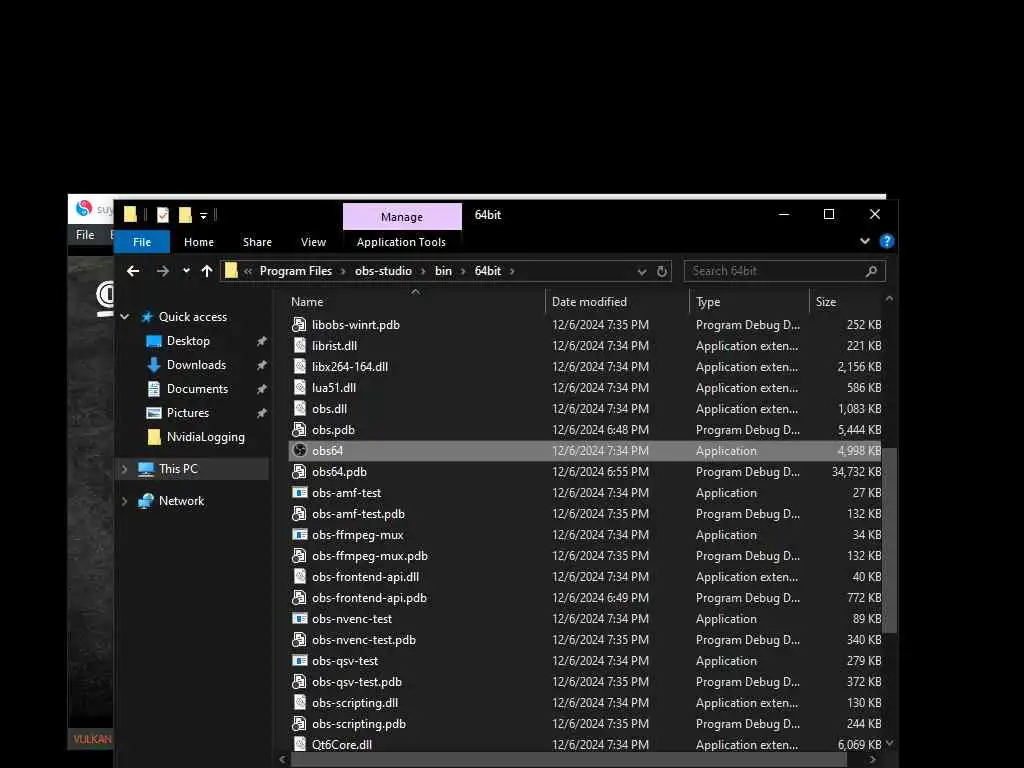Viewport: 1024px width, 768px height.
Task: Select the obs-amf-test application icon
Action: point(300,493)
